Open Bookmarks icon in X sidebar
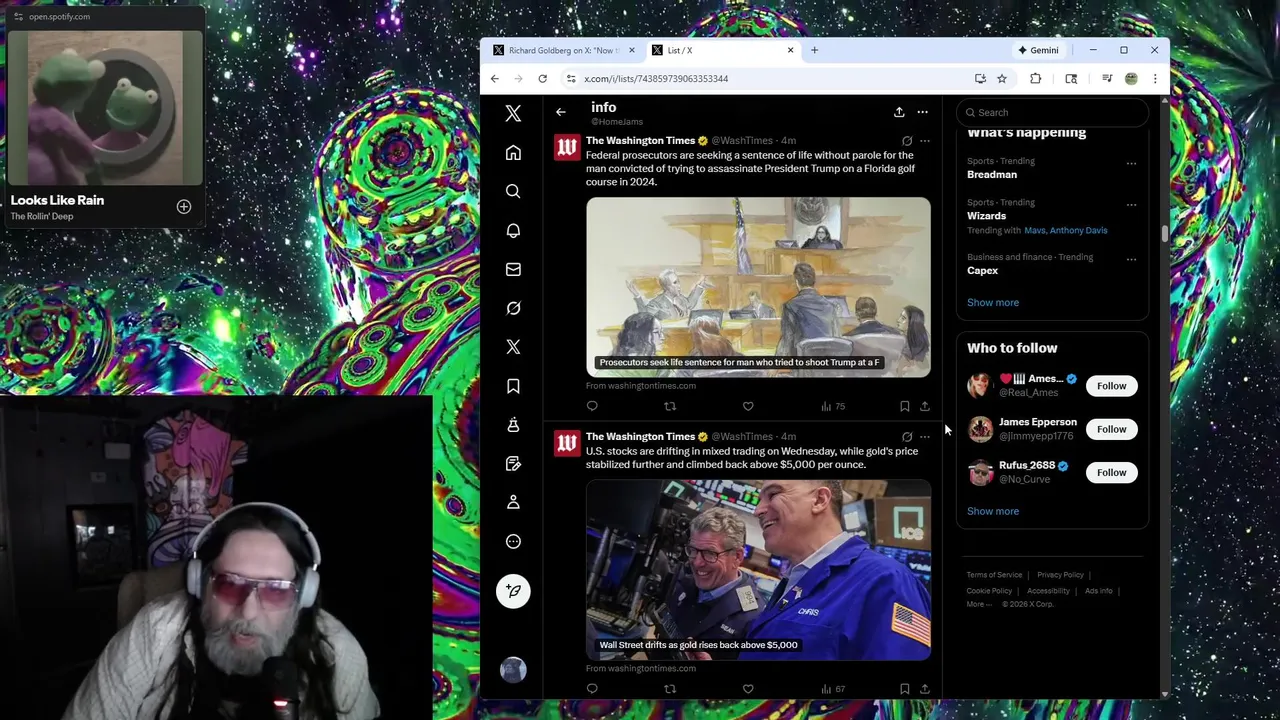This screenshot has height=720, width=1280. click(513, 386)
